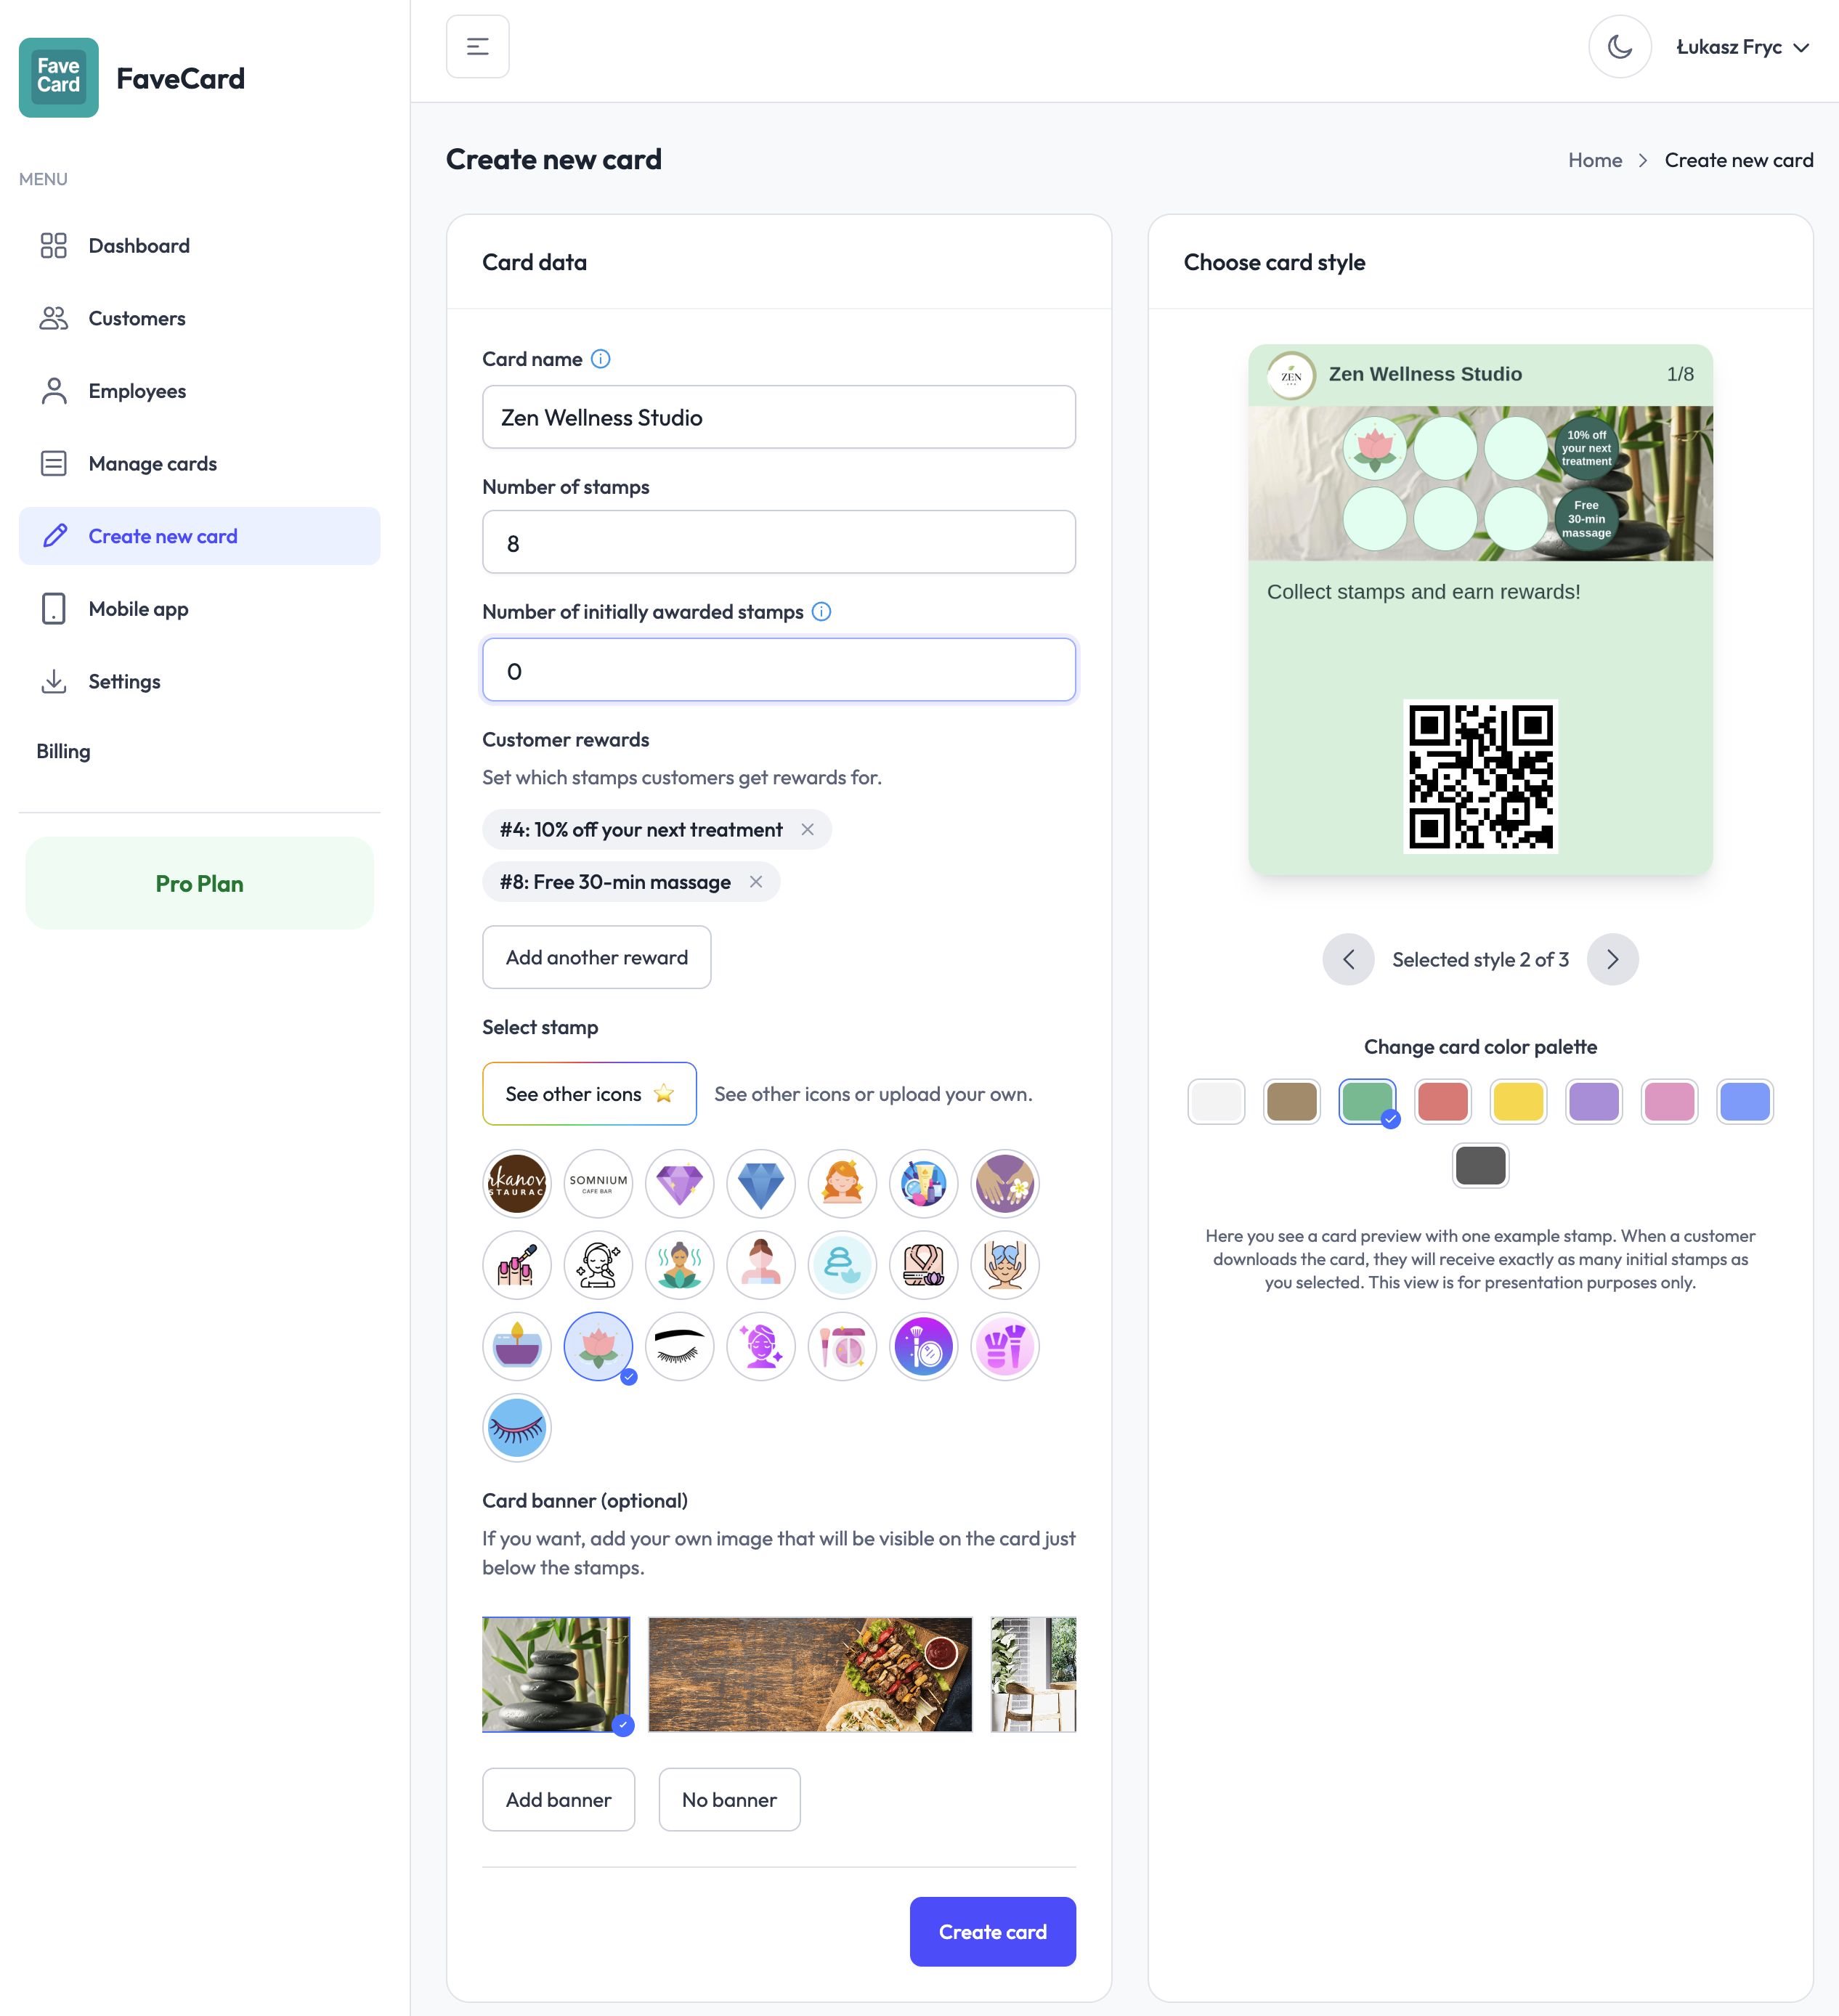Open Customers in sidebar menu
The height and width of the screenshot is (2016, 1839).
[137, 318]
